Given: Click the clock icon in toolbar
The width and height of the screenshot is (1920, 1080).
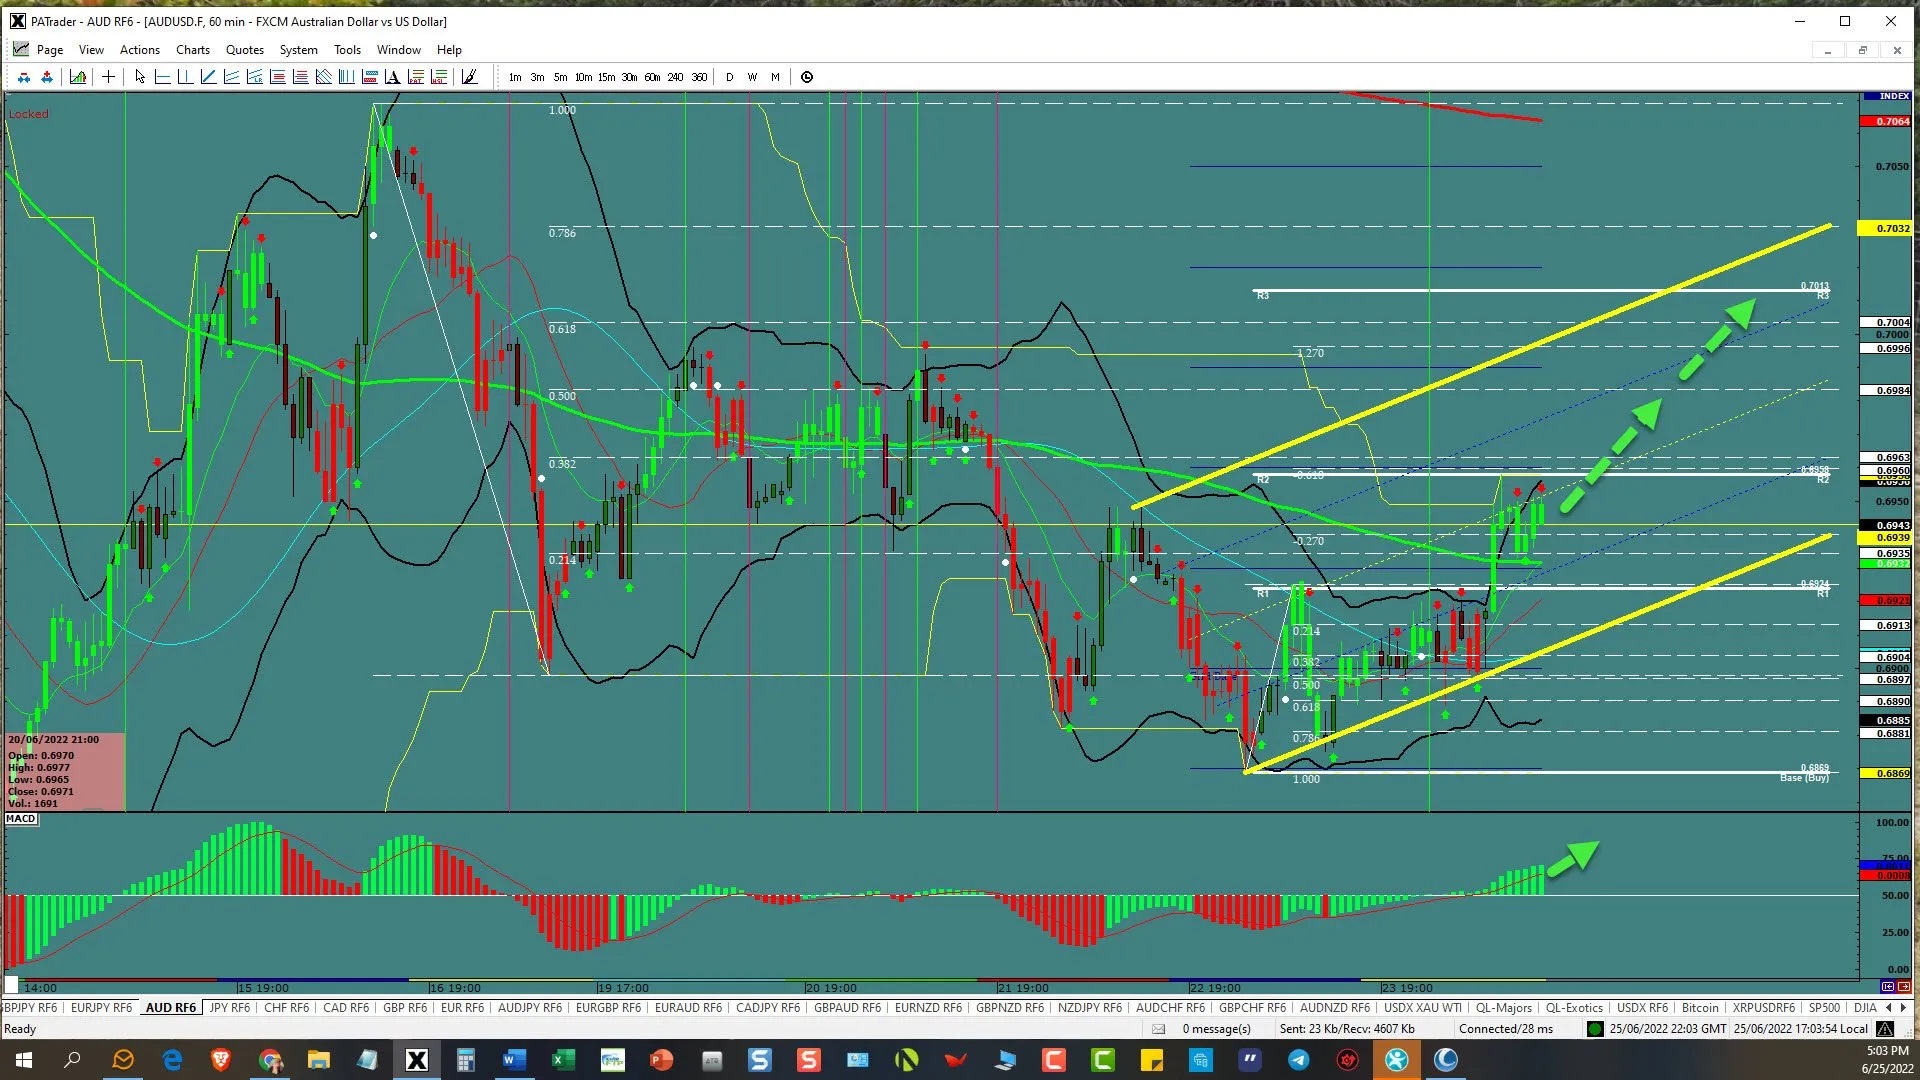Looking at the screenshot, I should click(x=807, y=77).
